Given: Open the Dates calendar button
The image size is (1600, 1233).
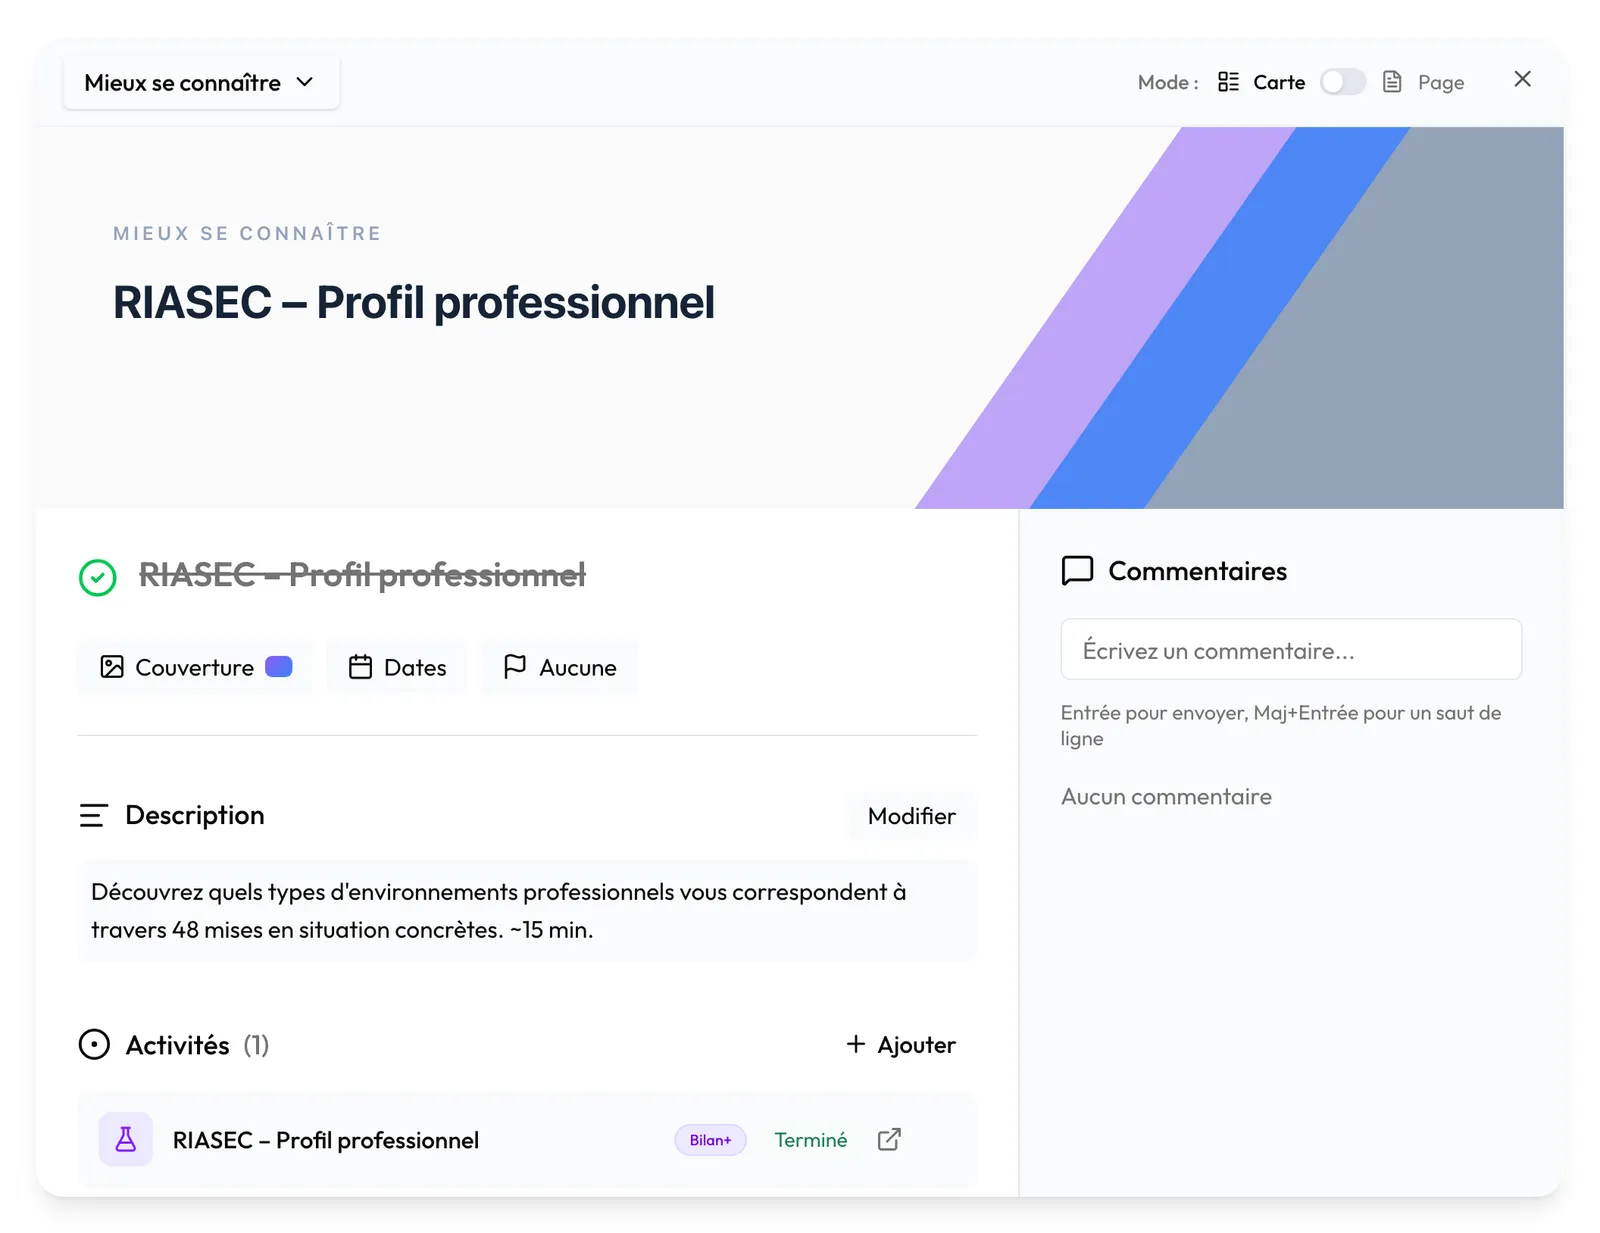Looking at the screenshot, I should click(397, 667).
